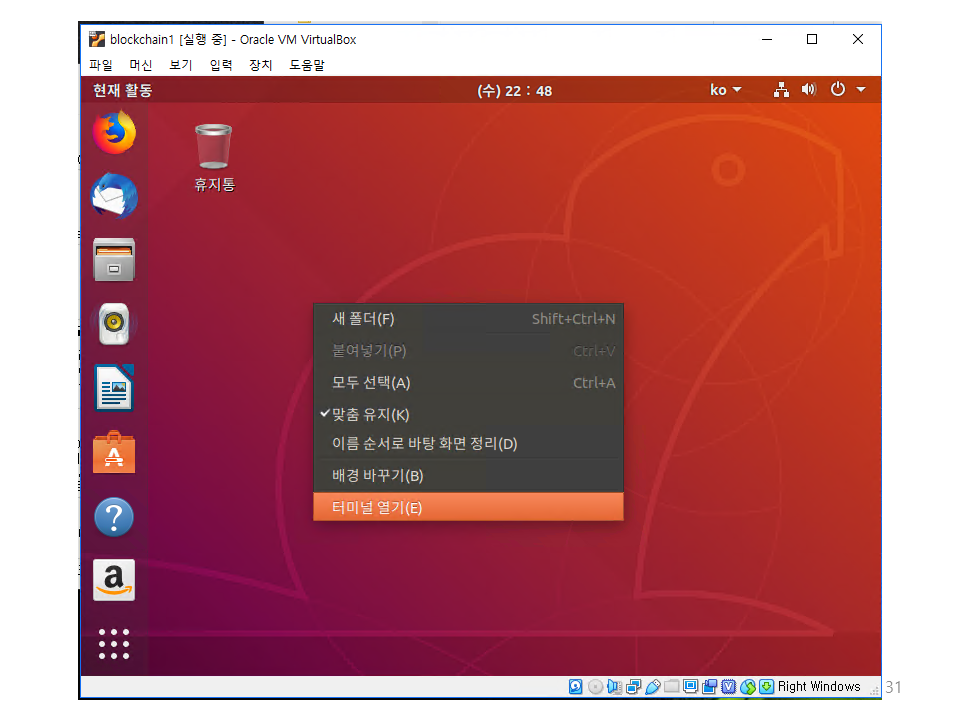The height and width of the screenshot is (720, 960).
Task: Click the audio status icon in VirtualBox bar
Action: 614,687
